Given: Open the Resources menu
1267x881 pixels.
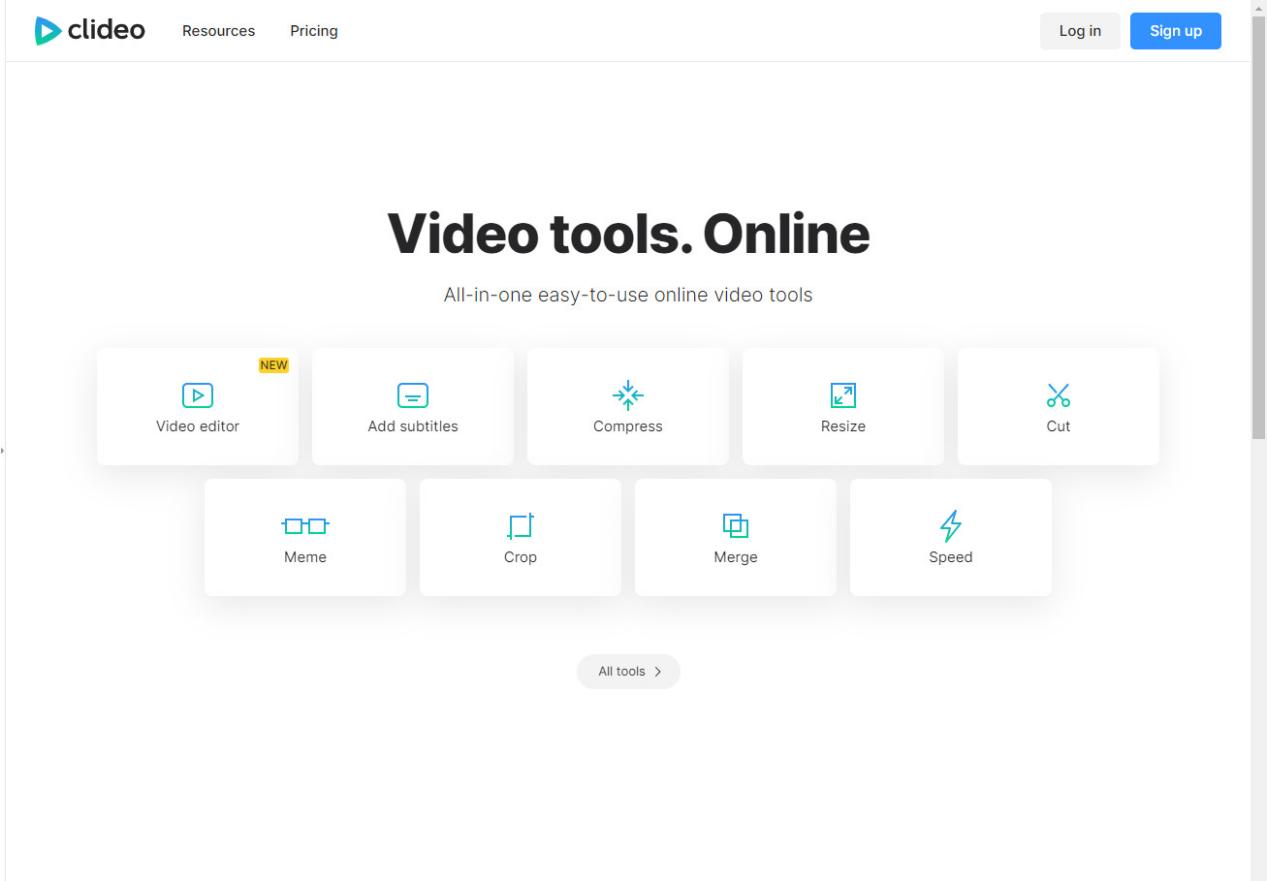Looking at the screenshot, I should click(x=218, y=31).
